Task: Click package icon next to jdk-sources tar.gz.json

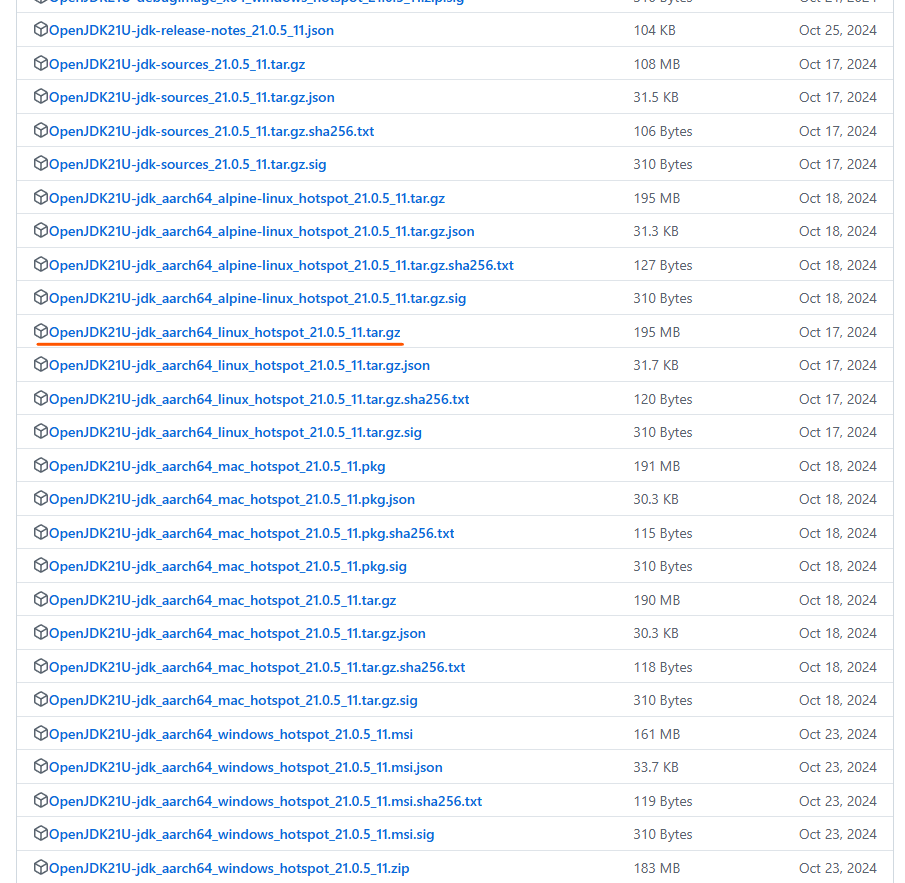Action: coord(40,96)
